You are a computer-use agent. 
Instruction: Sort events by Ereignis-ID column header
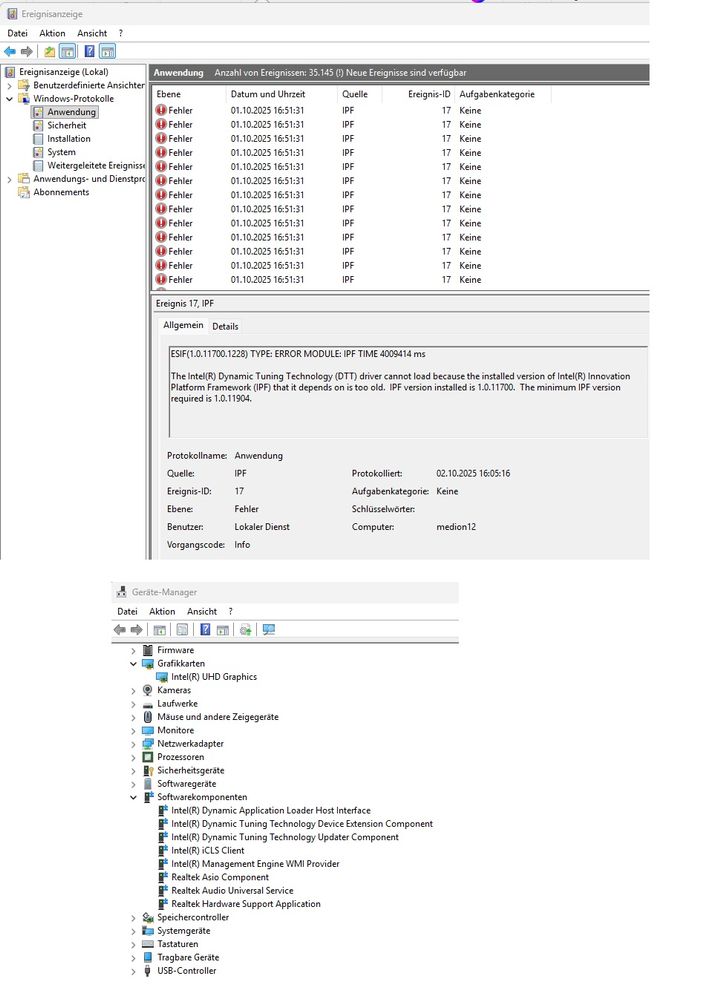point(430,94)
